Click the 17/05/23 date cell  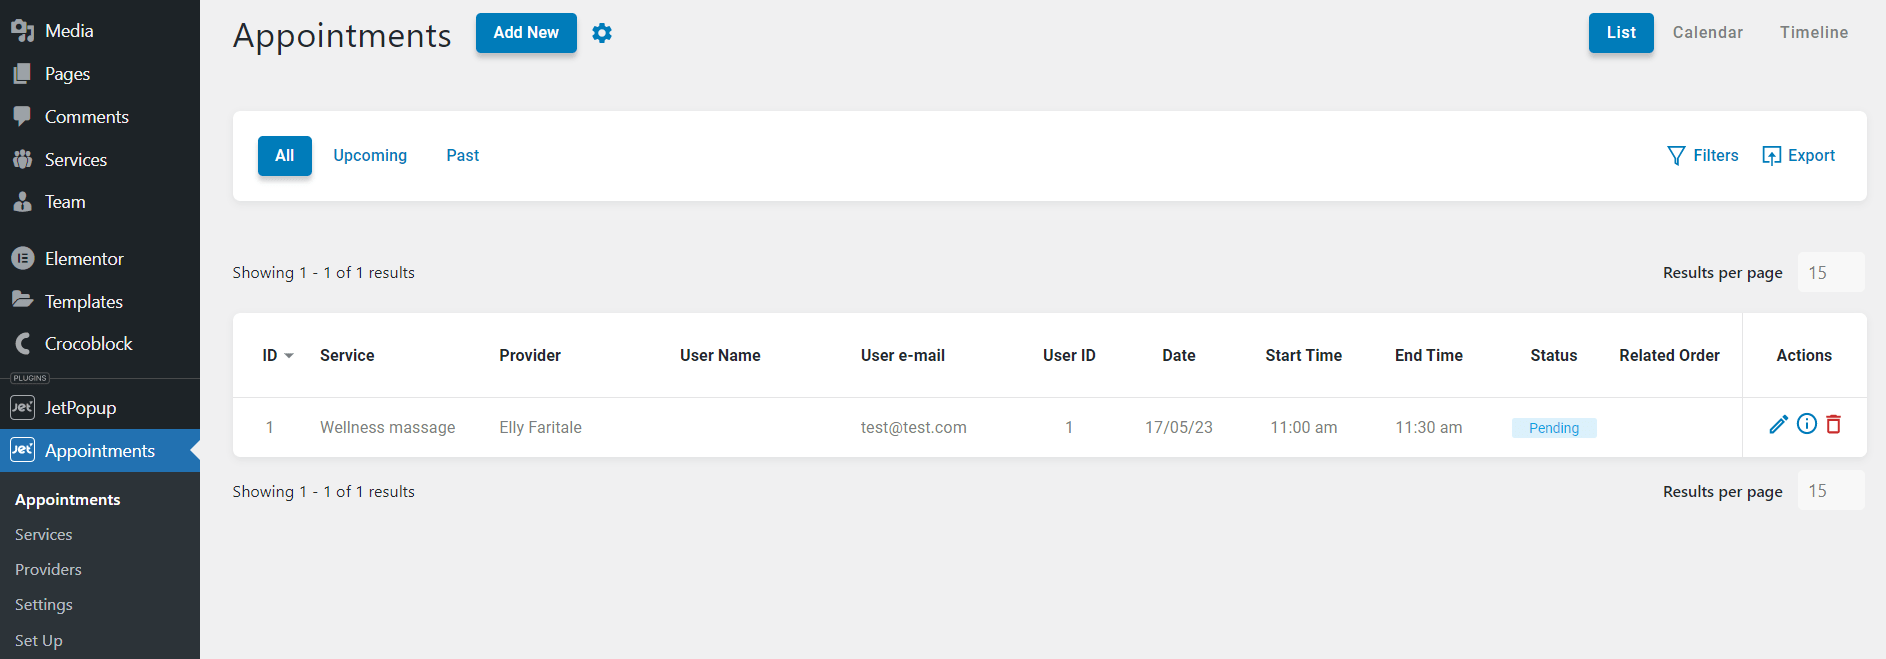coord(1178,428)
